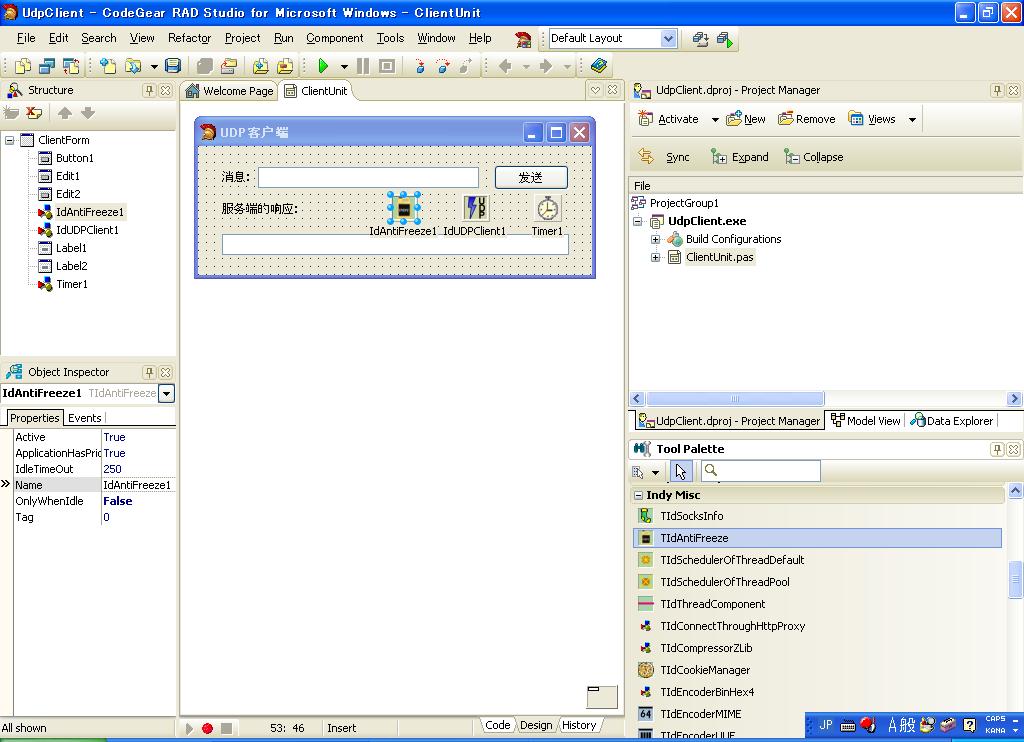Click the help contents book icon
The width and height of the screenshot is (1024, 742).
(x=599, y=66)
